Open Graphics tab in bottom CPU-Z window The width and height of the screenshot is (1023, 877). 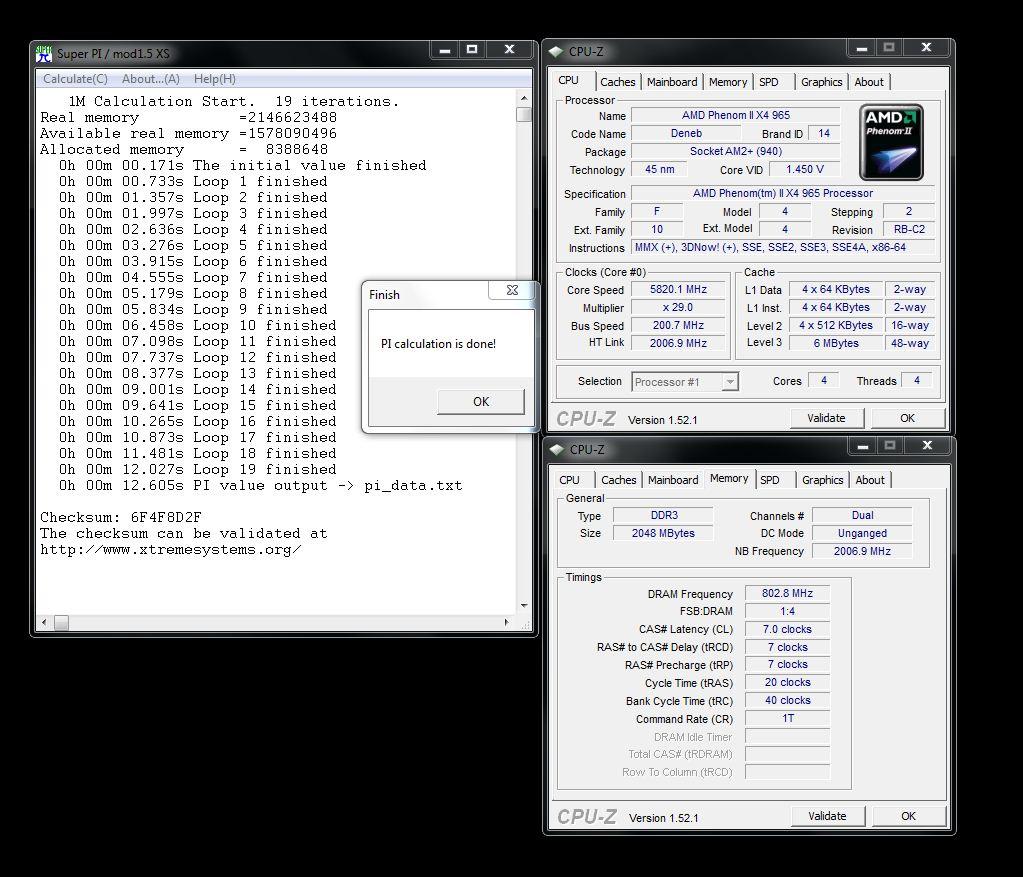click(823, 480)
